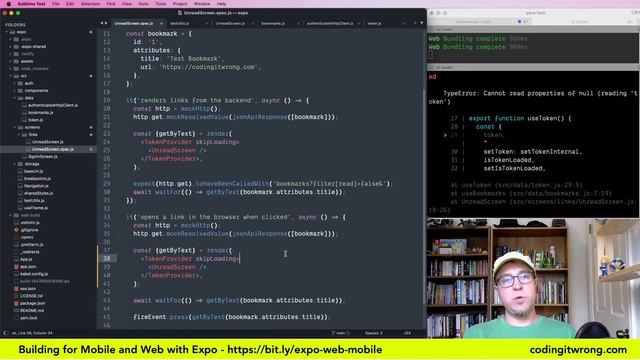
Task: Click the tab navigation arrows left of tabs
Action: pos(104,23)
